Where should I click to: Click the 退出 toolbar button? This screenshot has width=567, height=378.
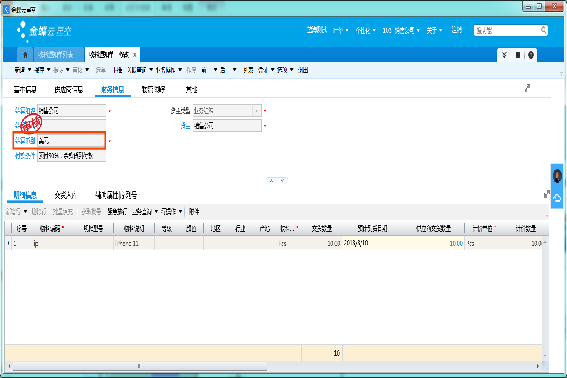(x=303, y=70)
